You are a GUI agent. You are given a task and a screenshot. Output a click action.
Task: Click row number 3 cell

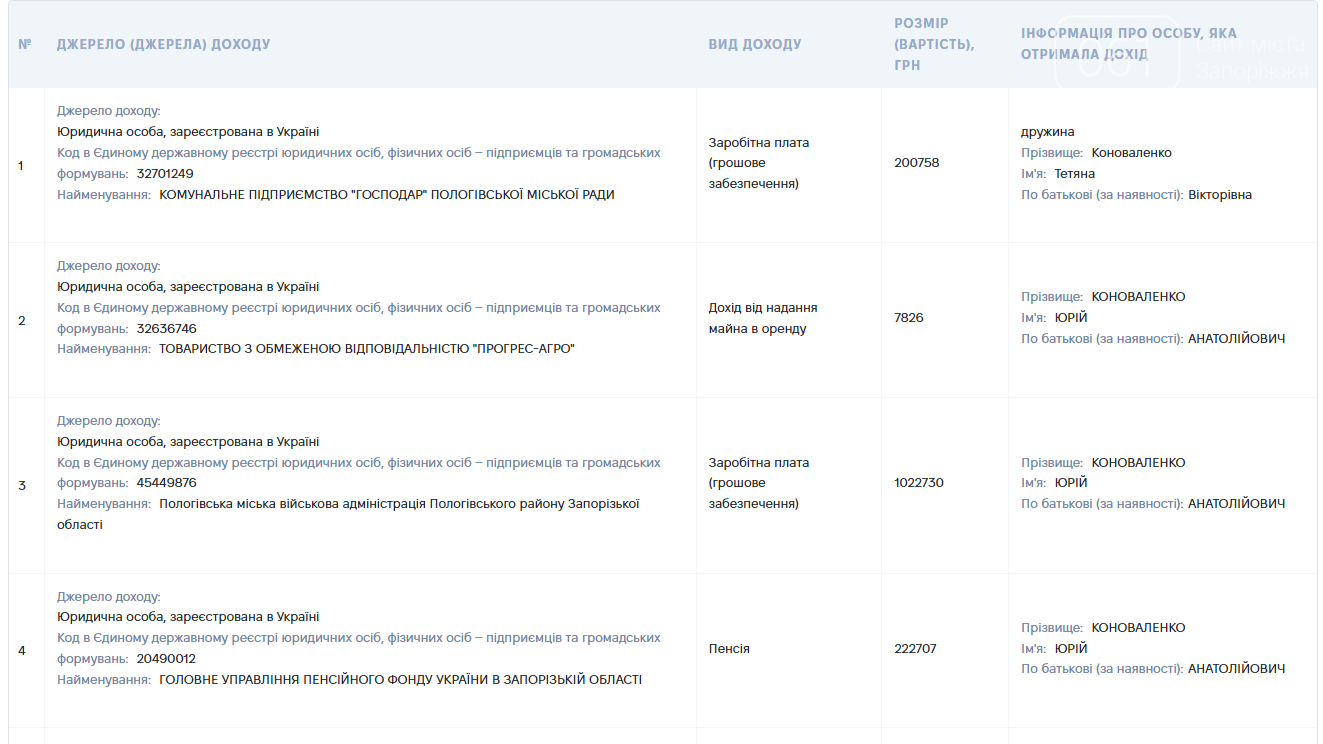[22, 485]
